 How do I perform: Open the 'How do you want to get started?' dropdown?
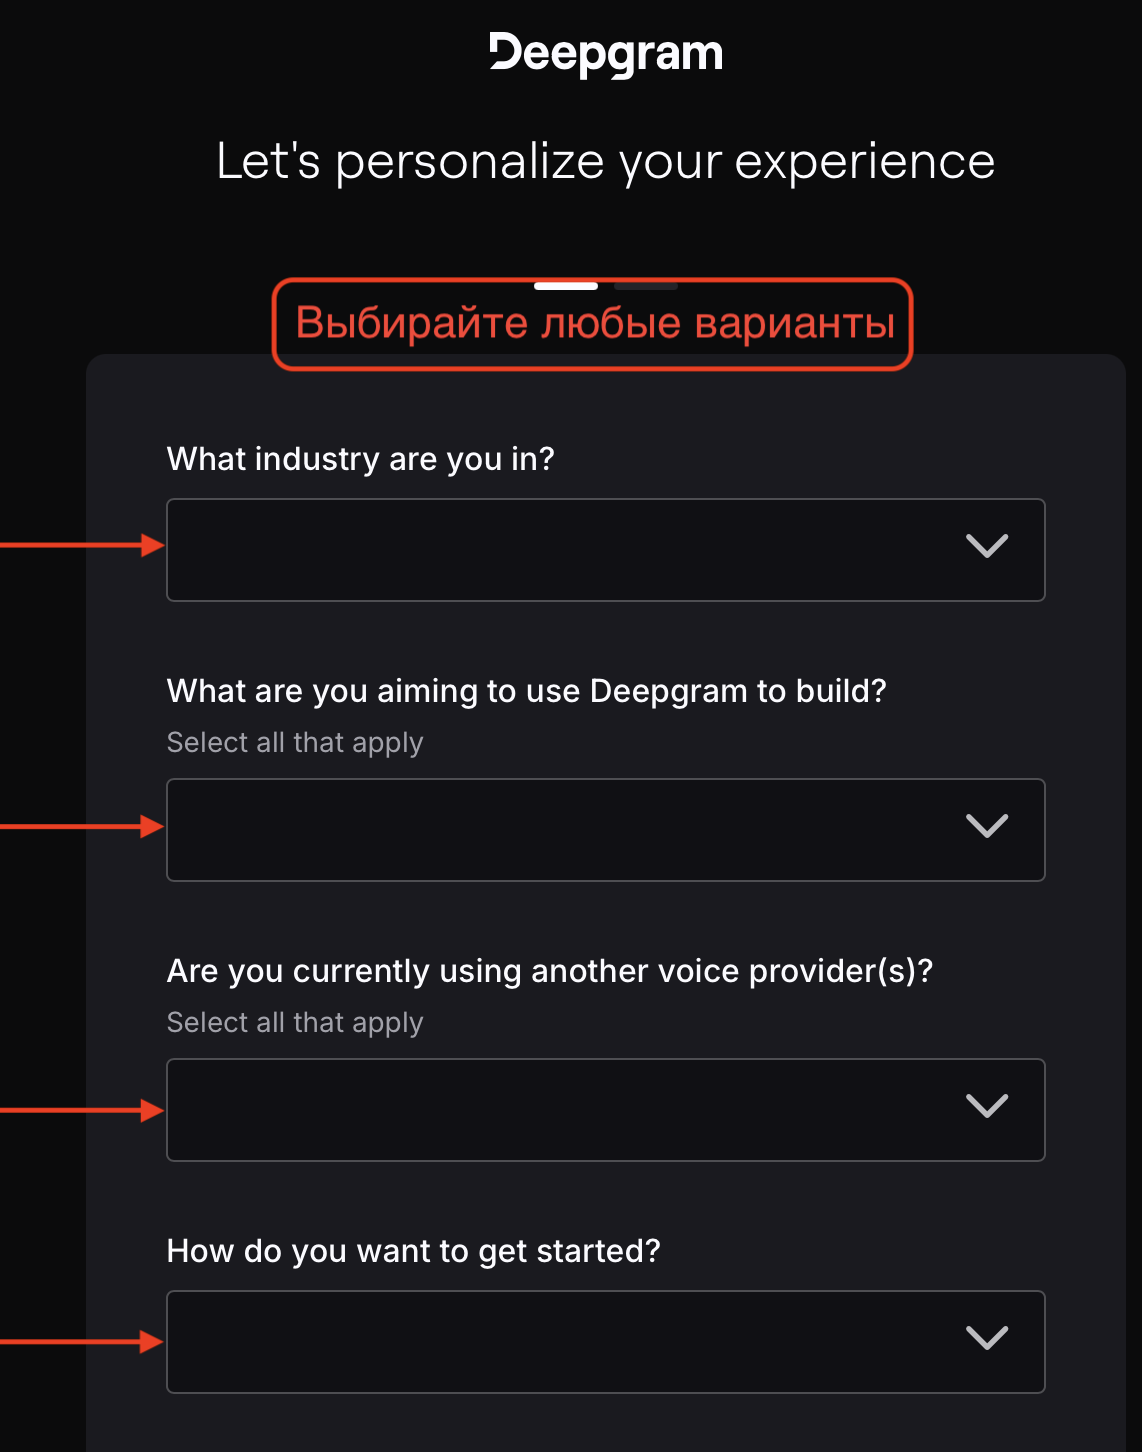coord(606,1342)
